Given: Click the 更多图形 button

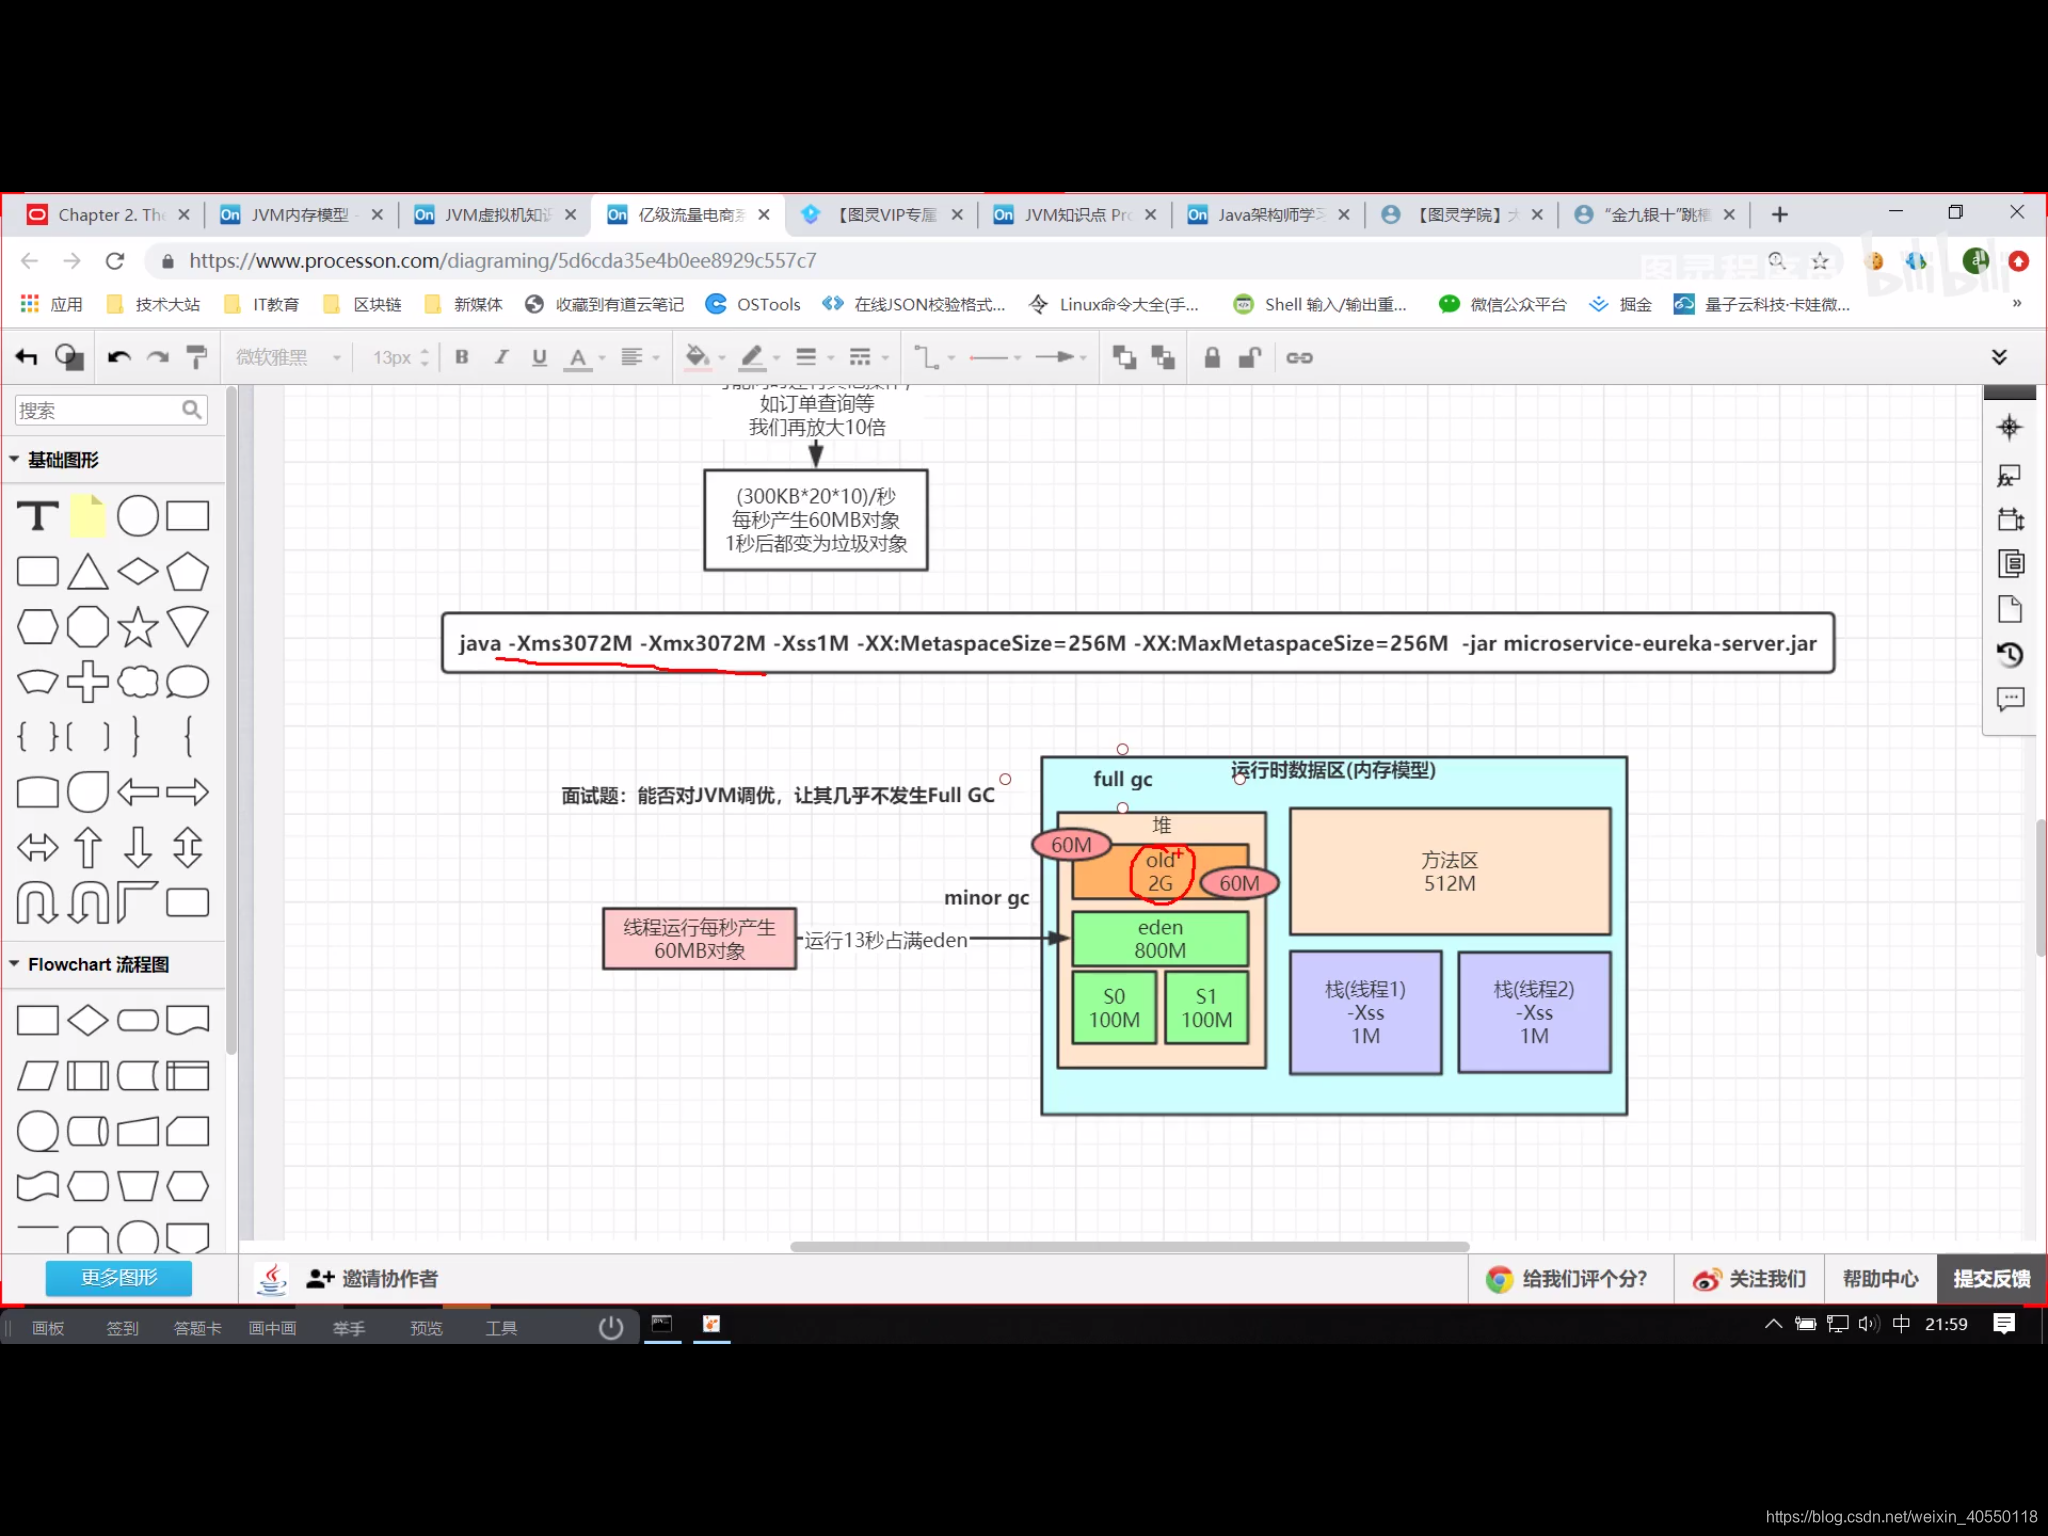Looking at the screenshot, I should [119, 1278].
